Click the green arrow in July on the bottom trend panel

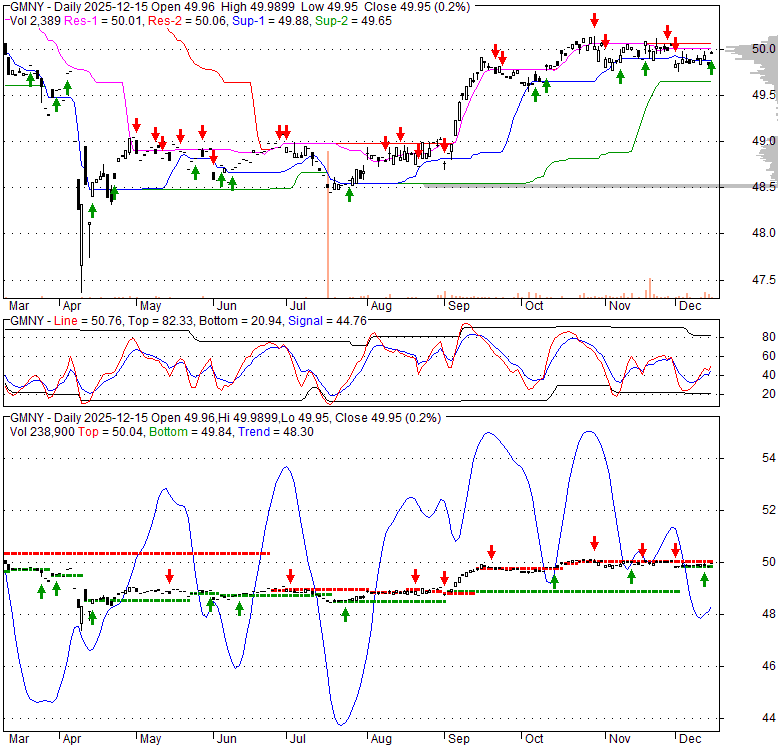click(x=345, y=614)
